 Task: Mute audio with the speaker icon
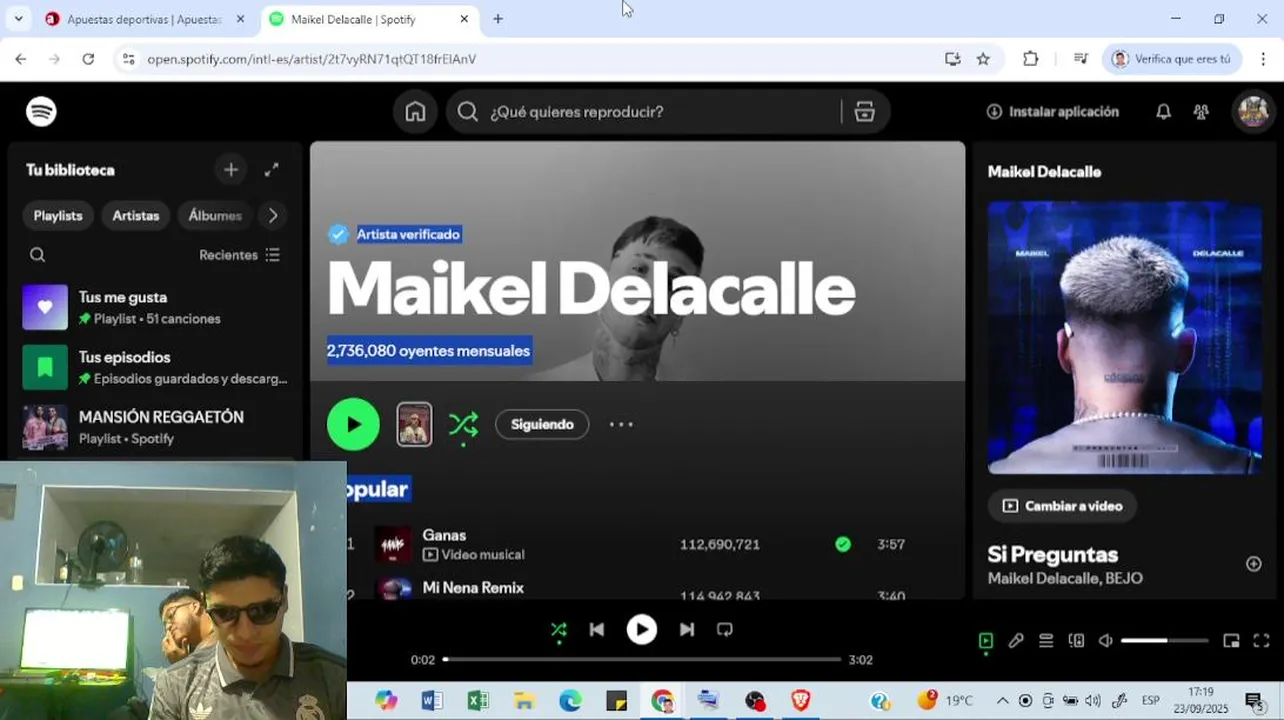point(1105,641)
